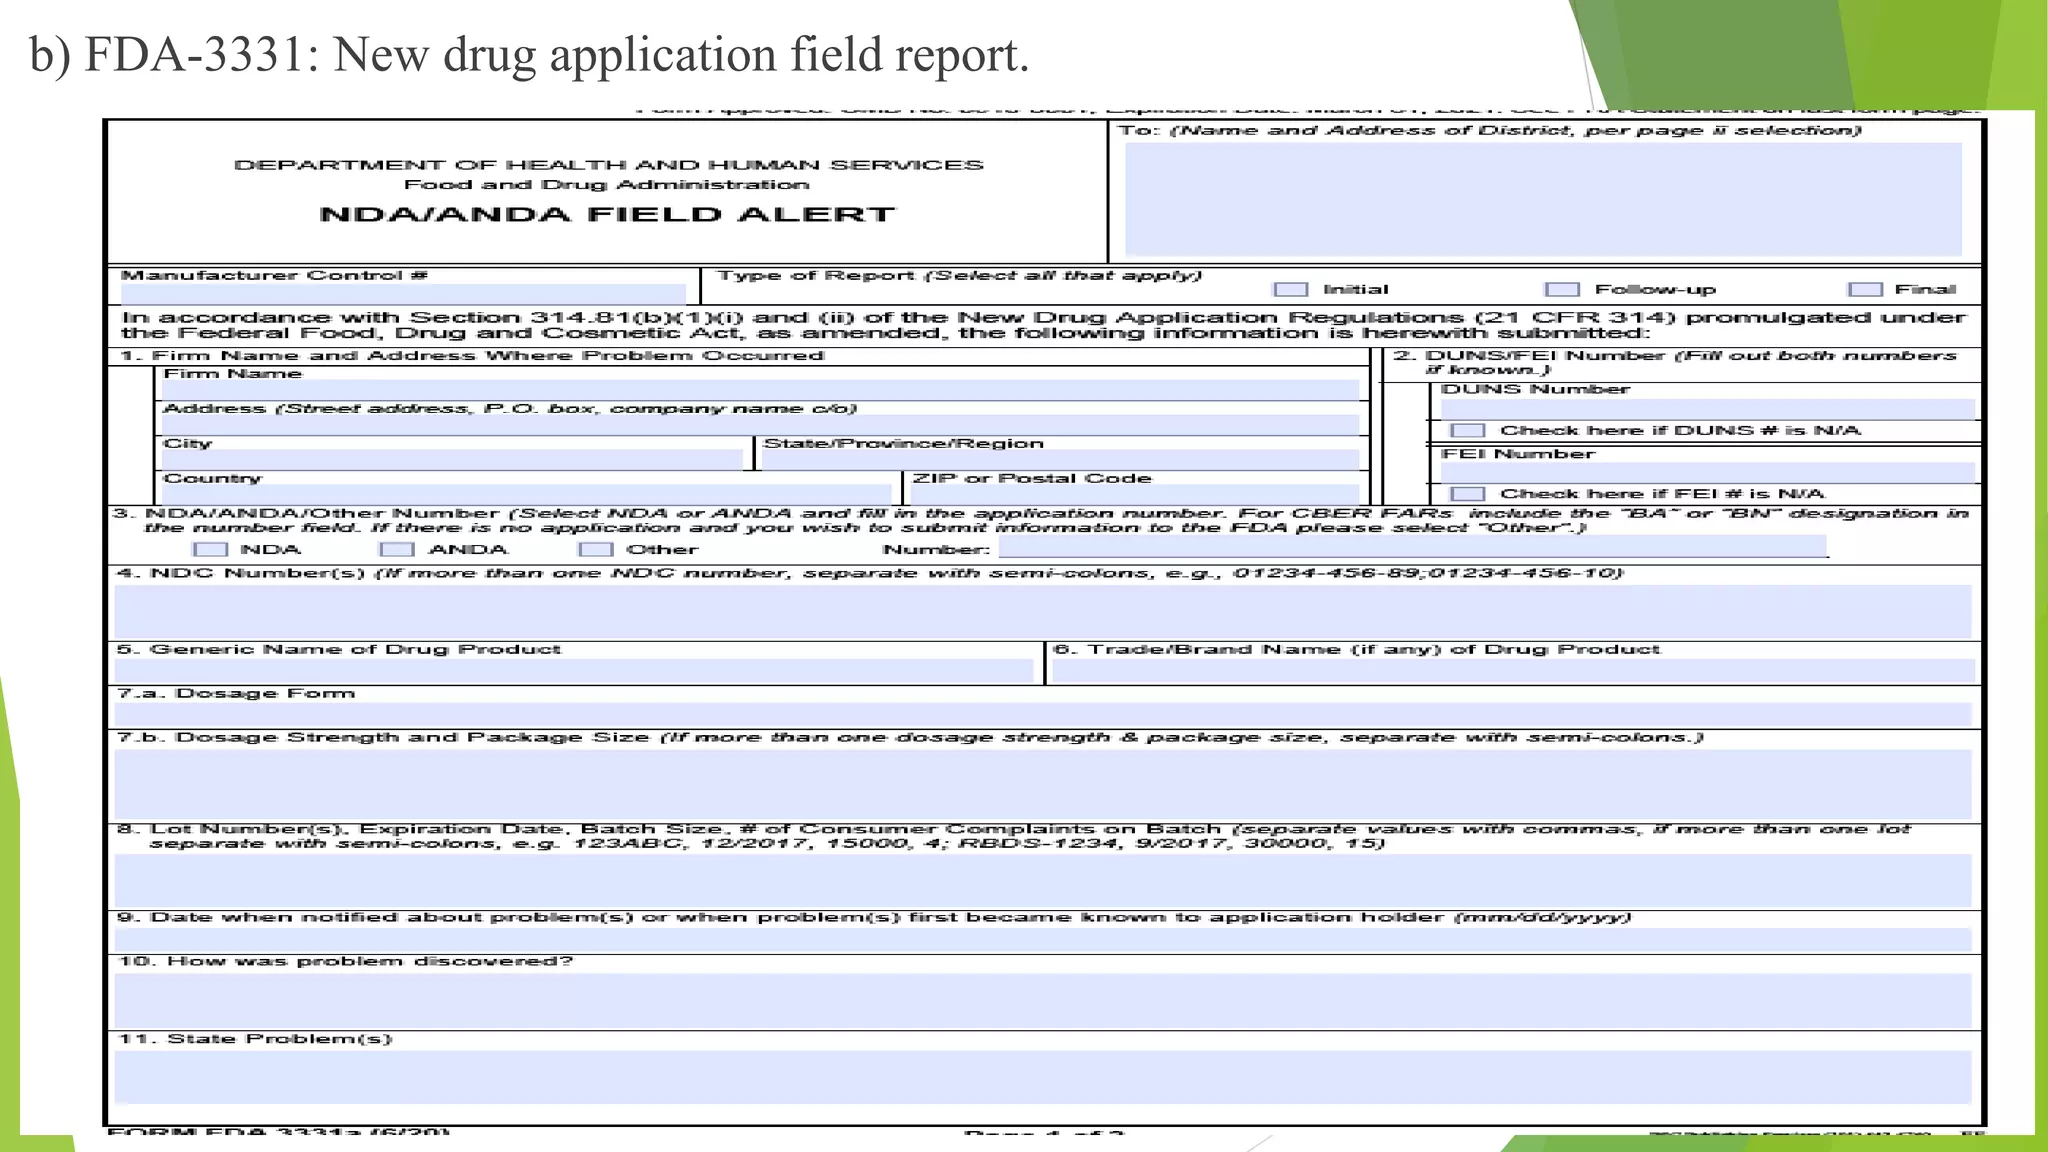Select the ANDA application type checkbox
Image resolution: width=2048 pixels, height=1152 pixels.
click(397, 549)
